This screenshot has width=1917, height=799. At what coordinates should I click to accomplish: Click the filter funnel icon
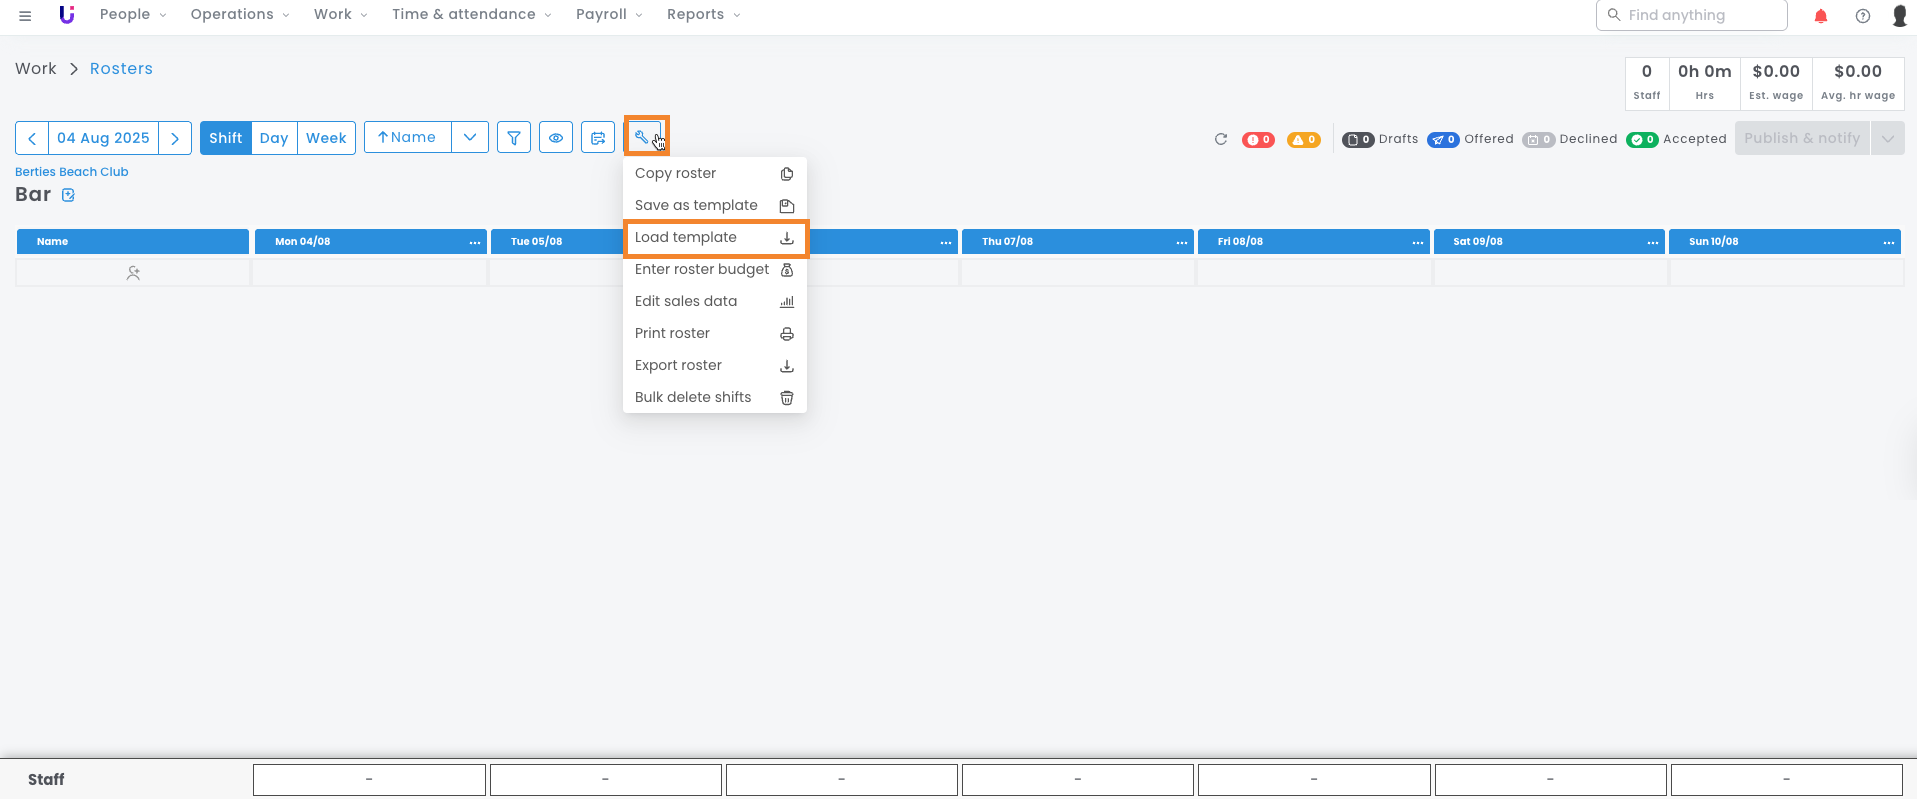tap(513, 138)
